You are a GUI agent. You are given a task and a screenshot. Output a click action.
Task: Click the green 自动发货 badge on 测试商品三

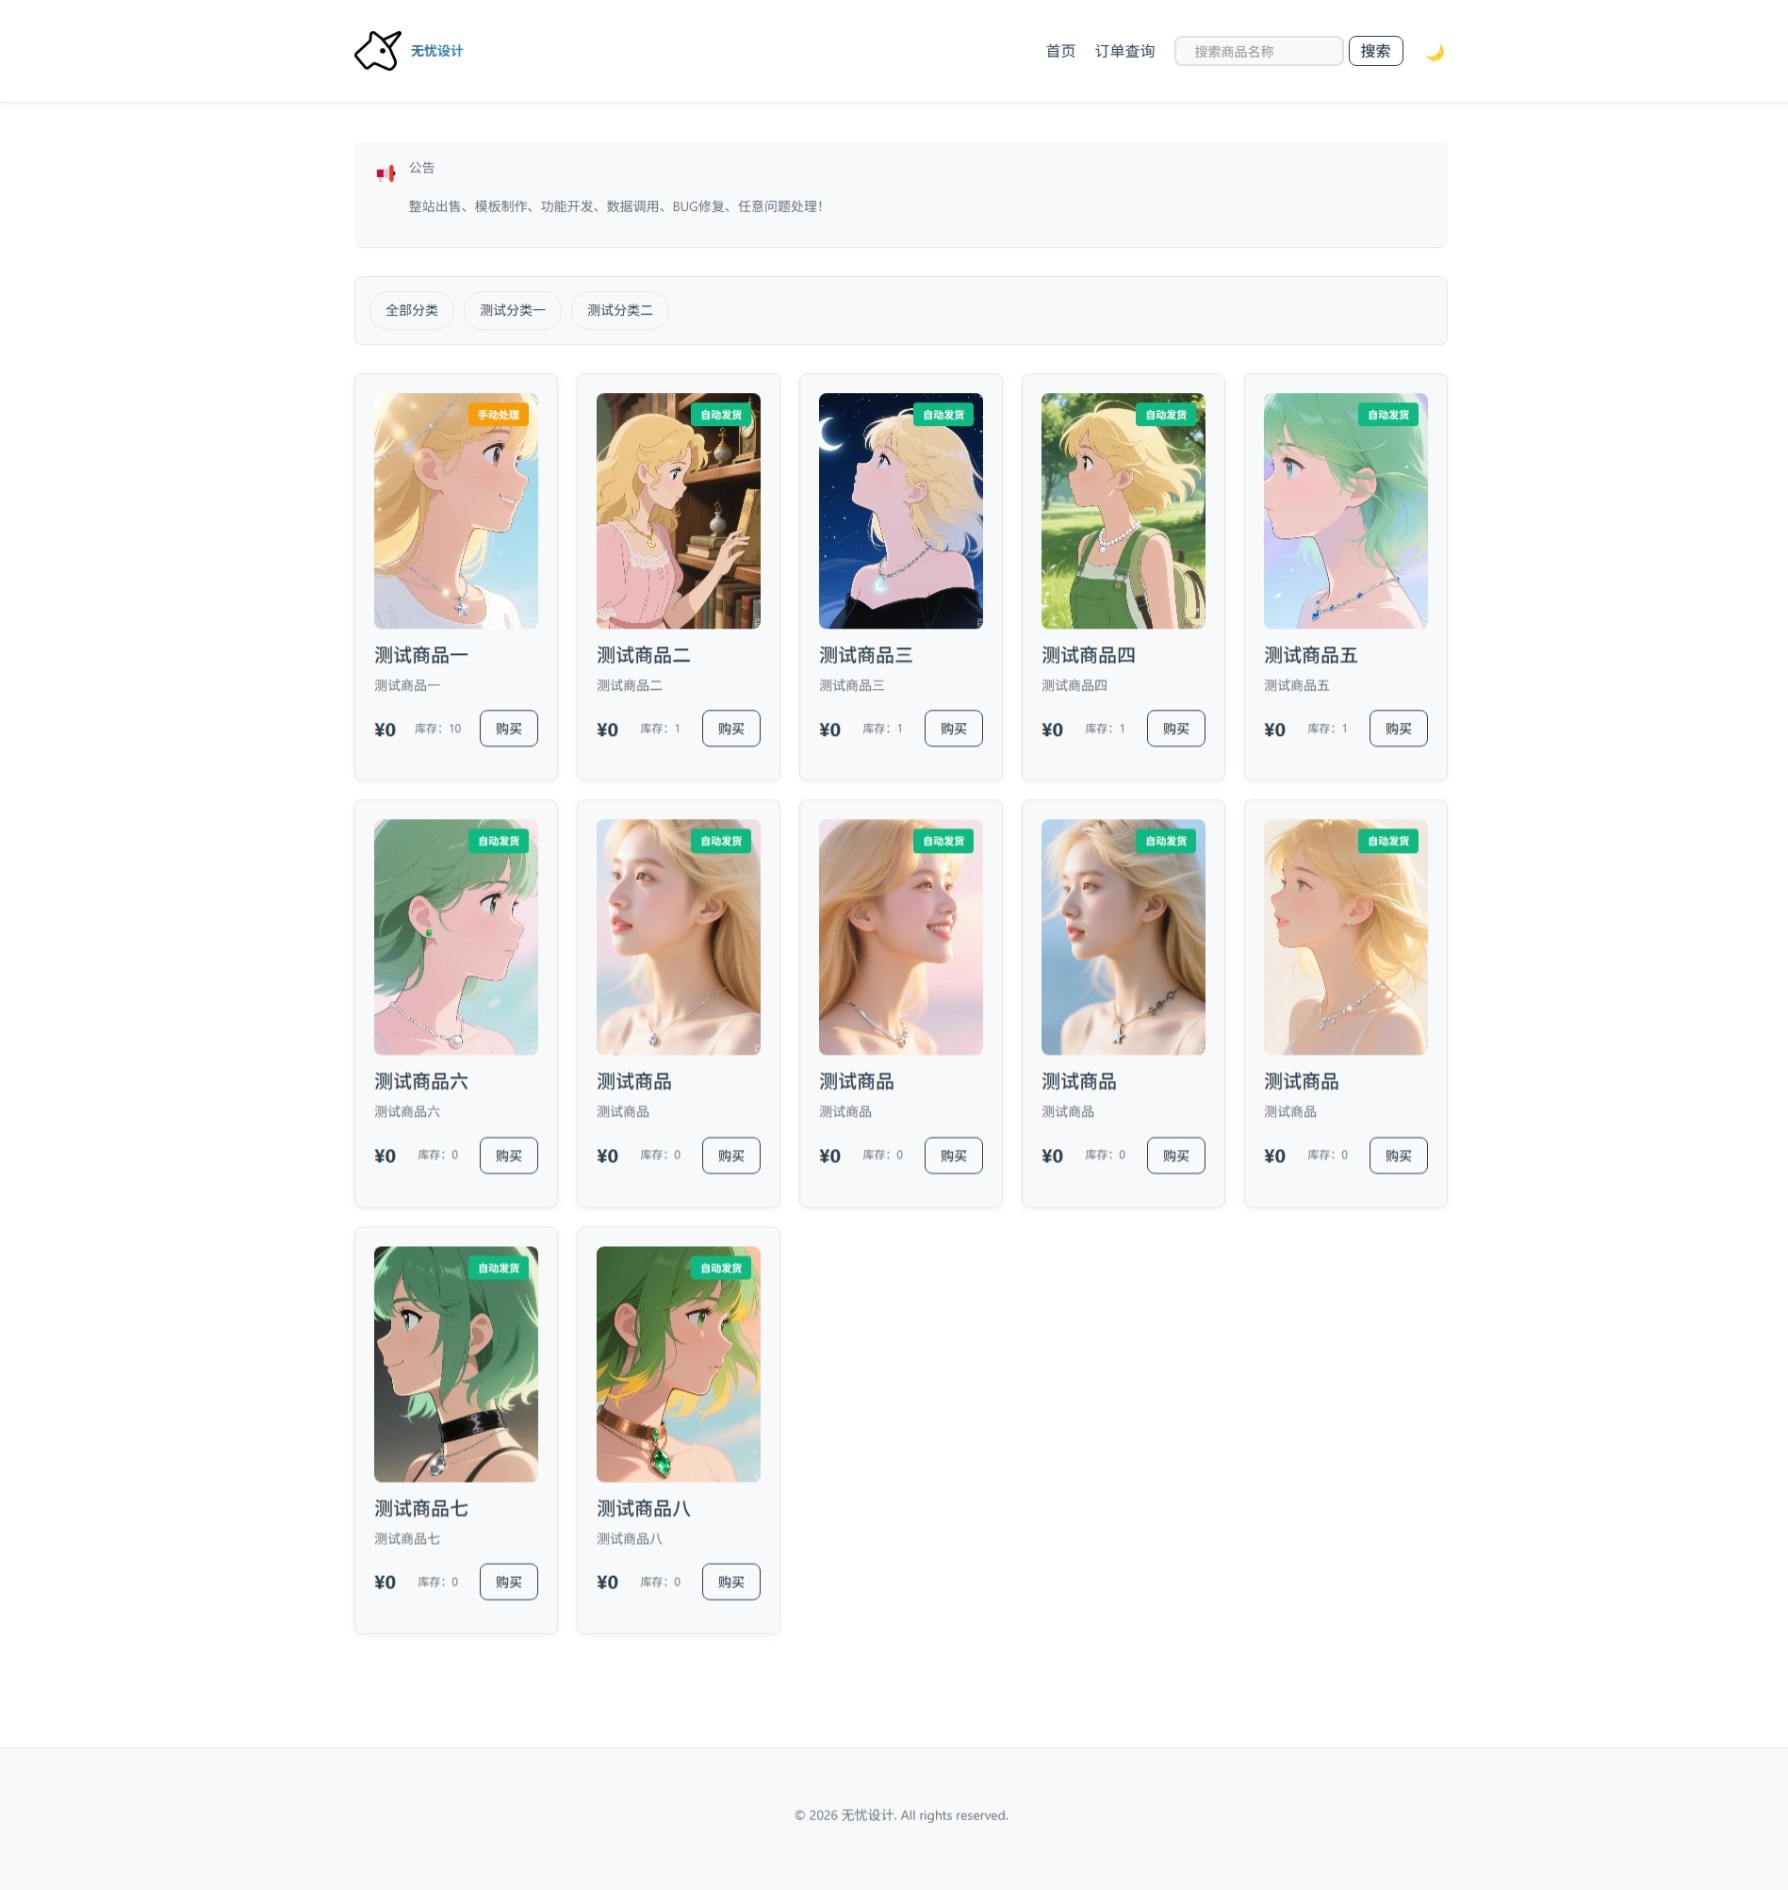click(943, 415)
